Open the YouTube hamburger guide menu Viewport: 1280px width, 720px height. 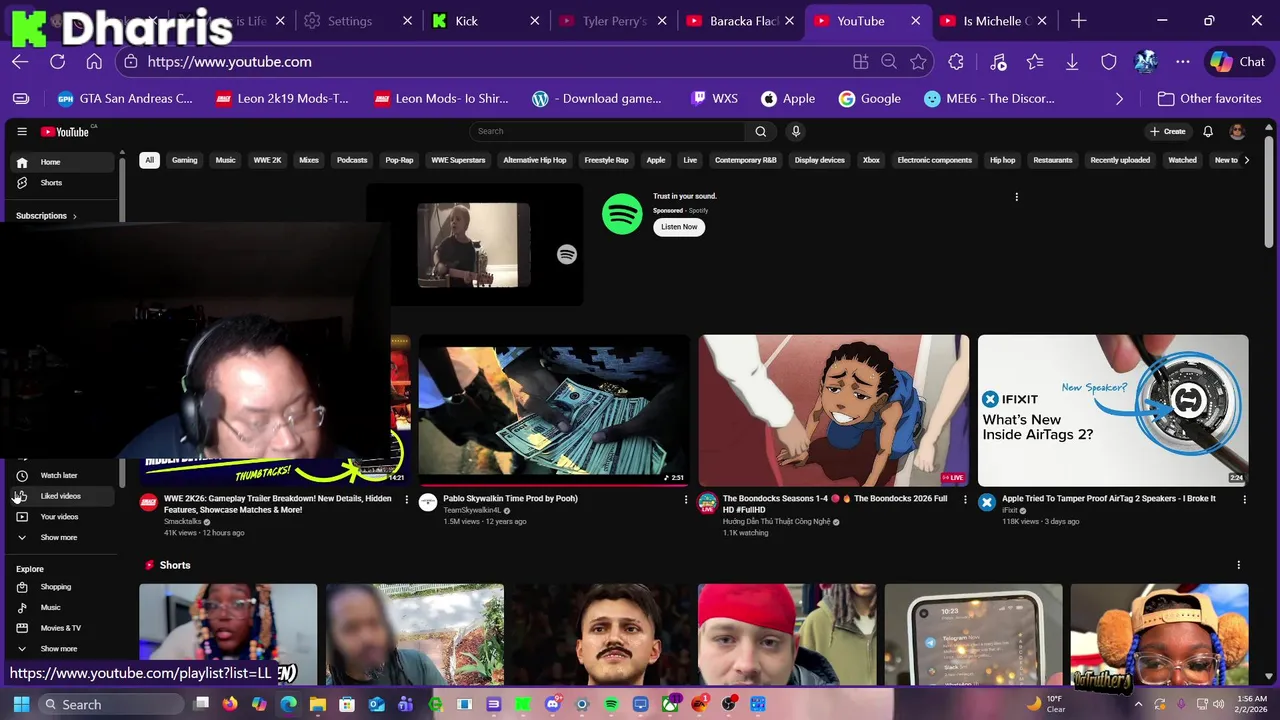22,131
